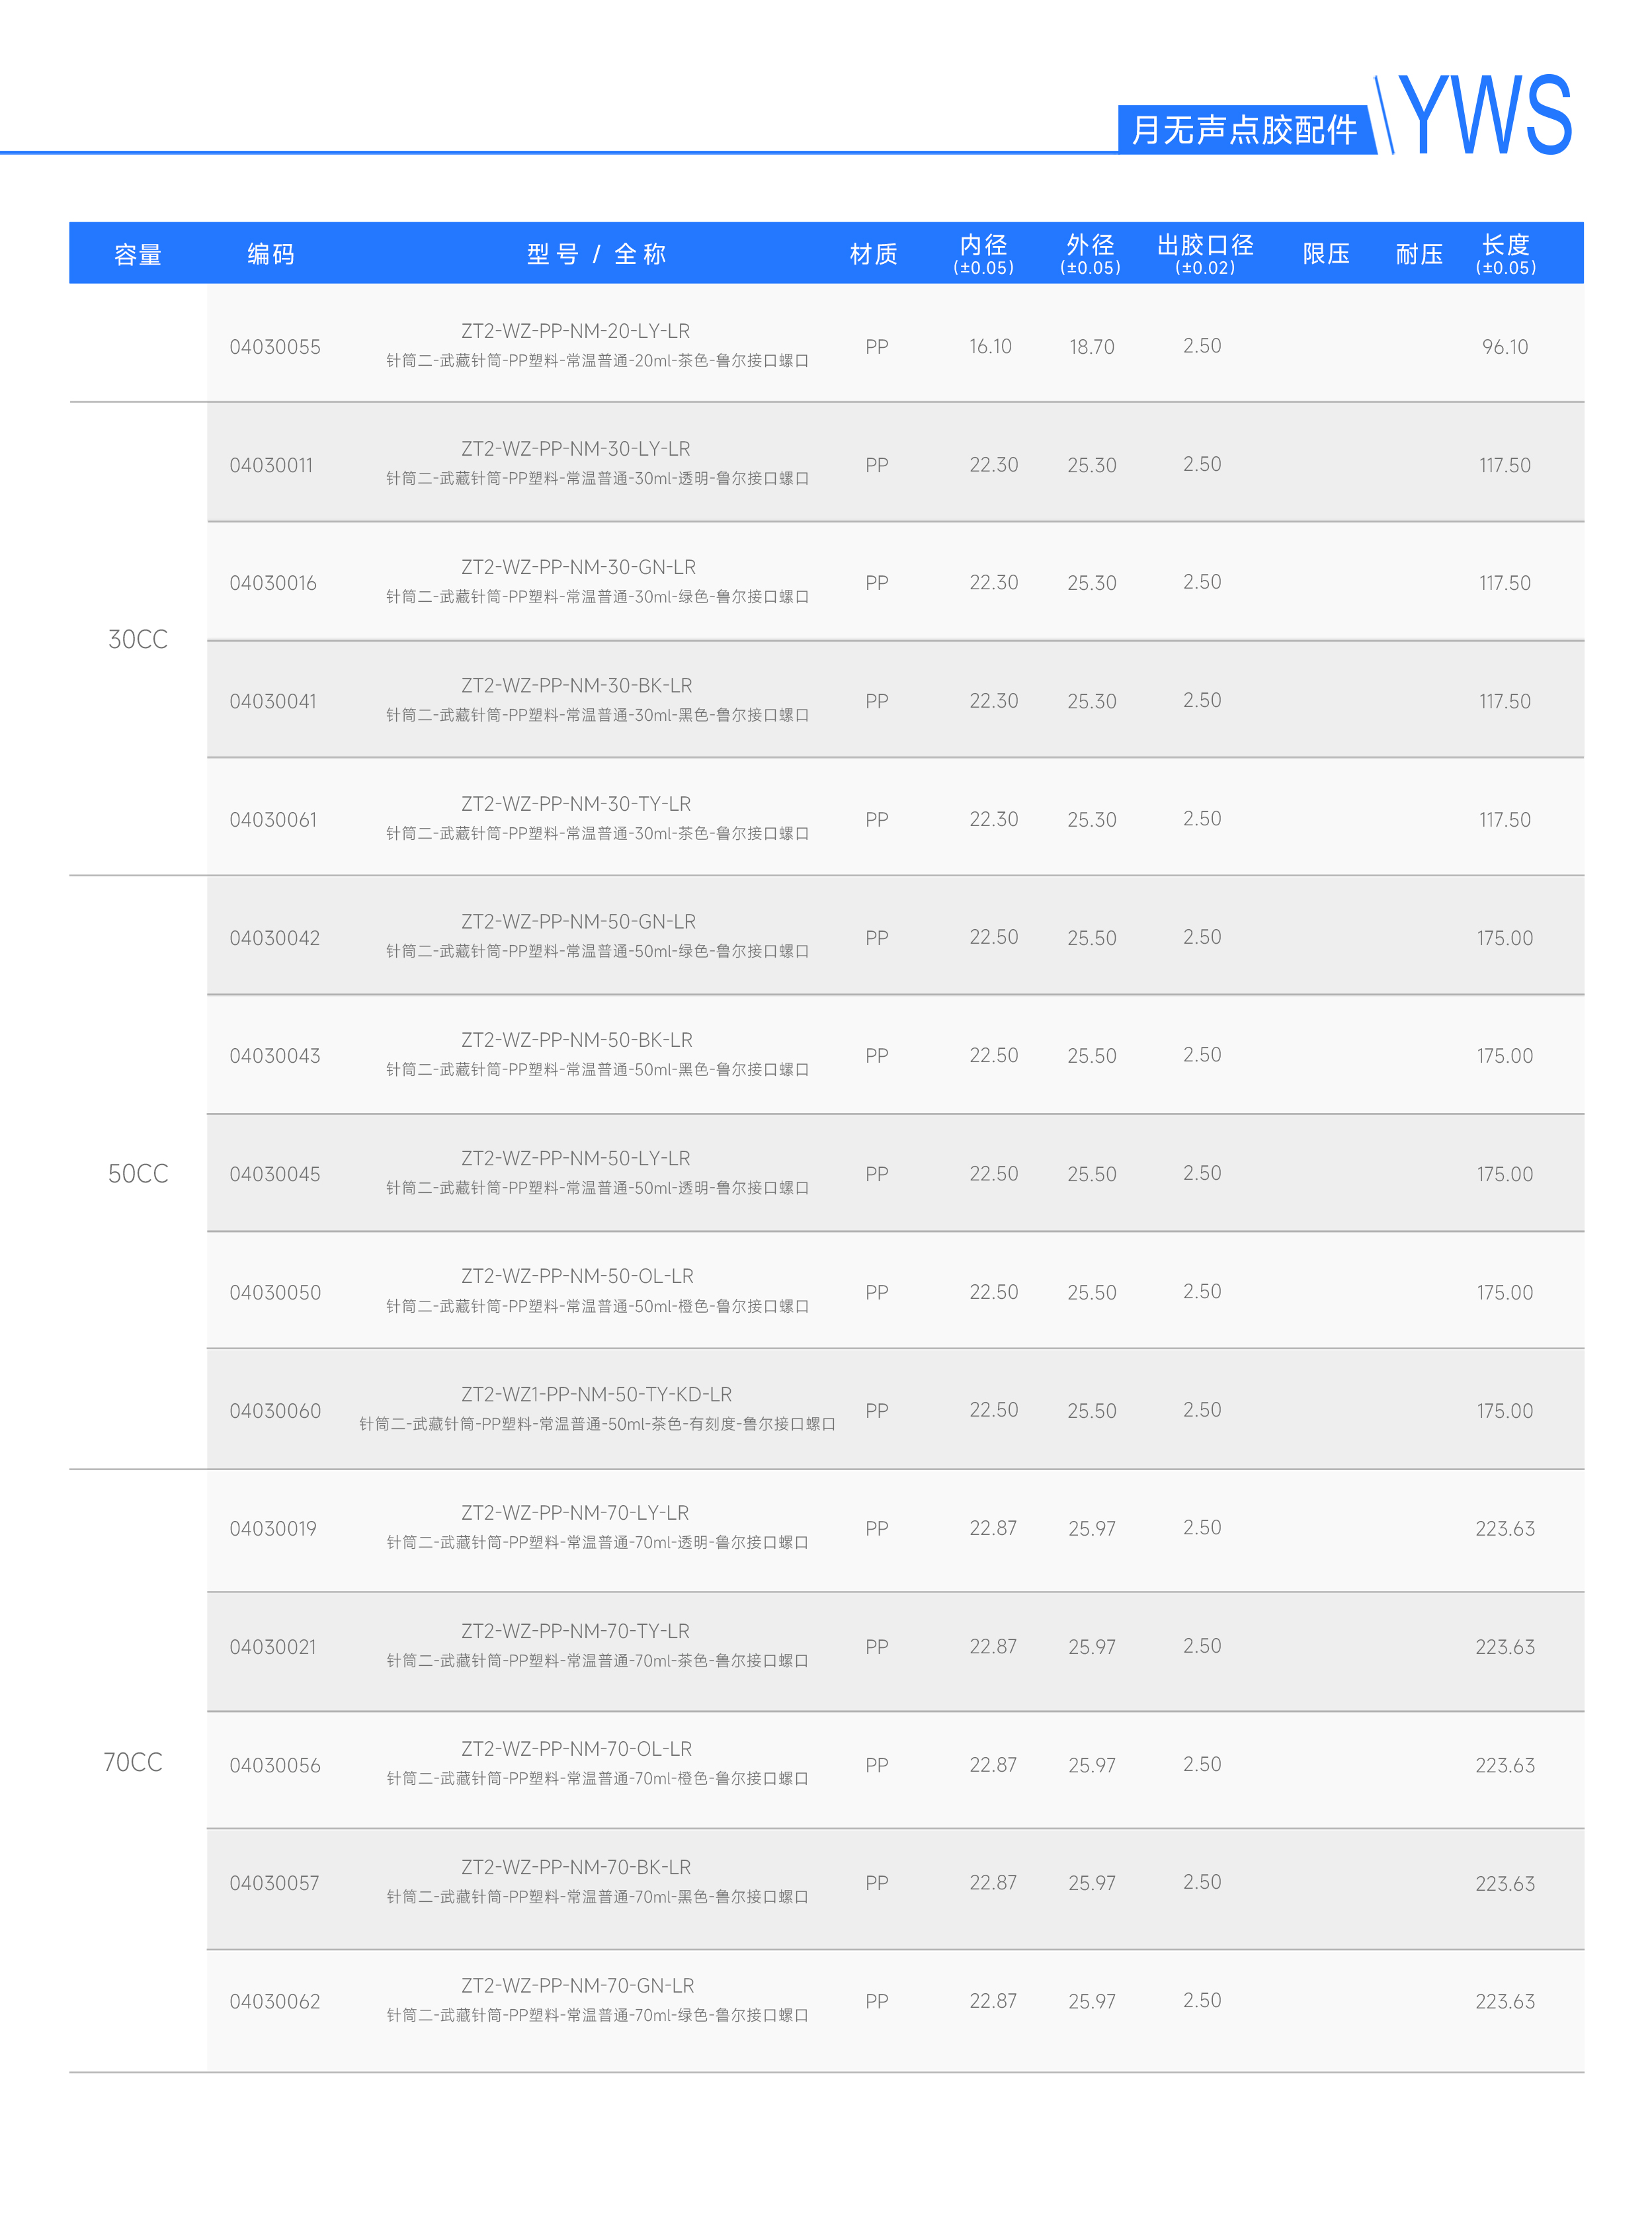Select product code 04030019
This screenshot has height=2226, width=1652.
(273, 1528)
